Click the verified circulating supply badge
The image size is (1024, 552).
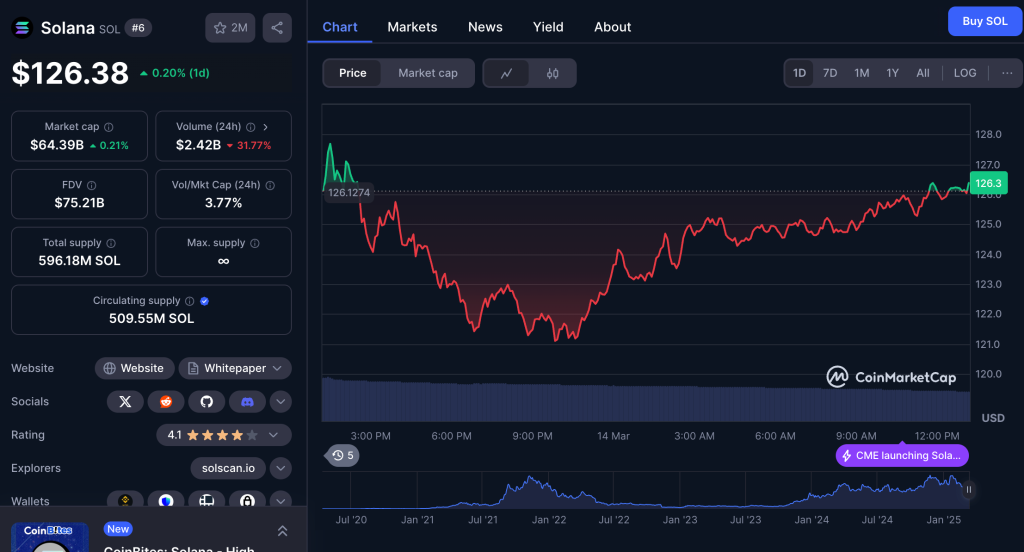coord(204,301)
